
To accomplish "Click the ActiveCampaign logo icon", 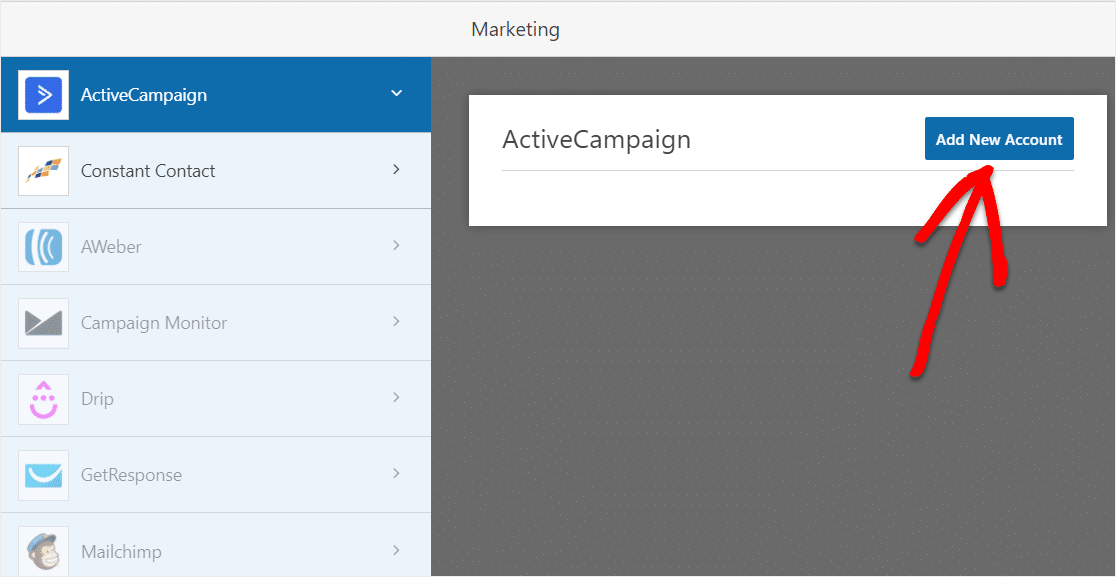I will pyautogui.click(x=43, y=95).
